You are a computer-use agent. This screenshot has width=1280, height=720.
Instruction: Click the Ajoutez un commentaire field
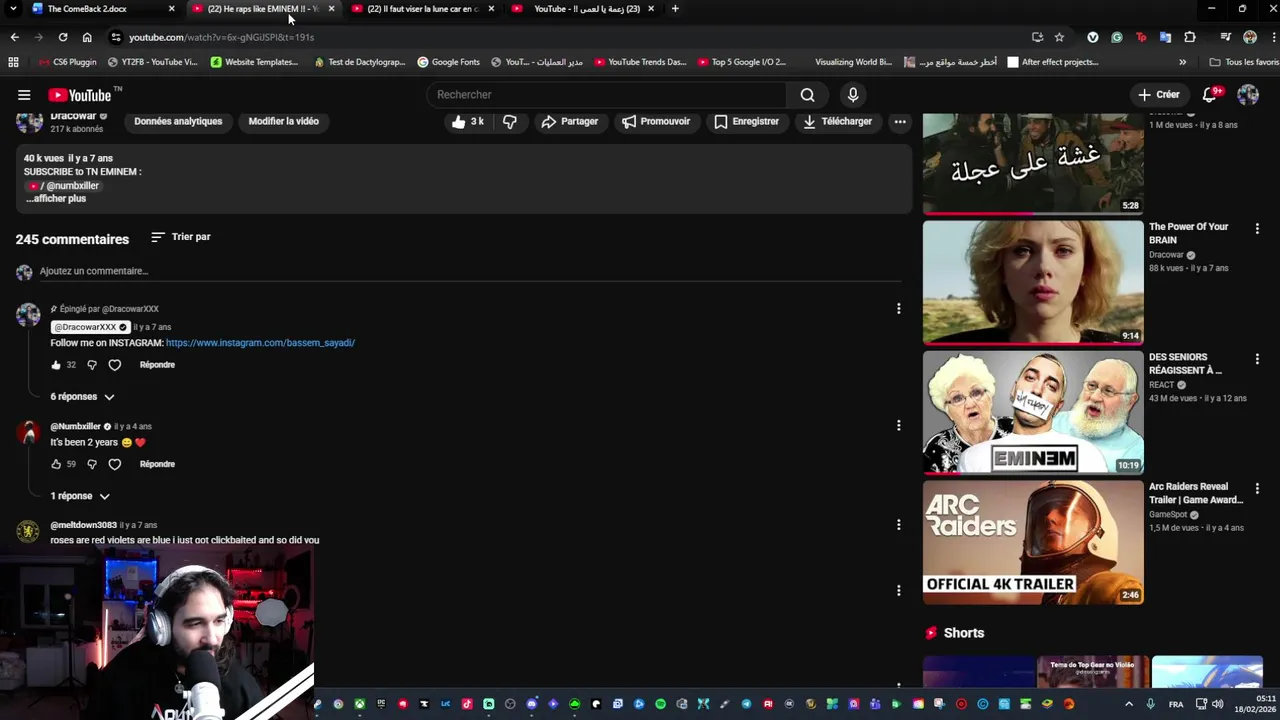(470, 271)
